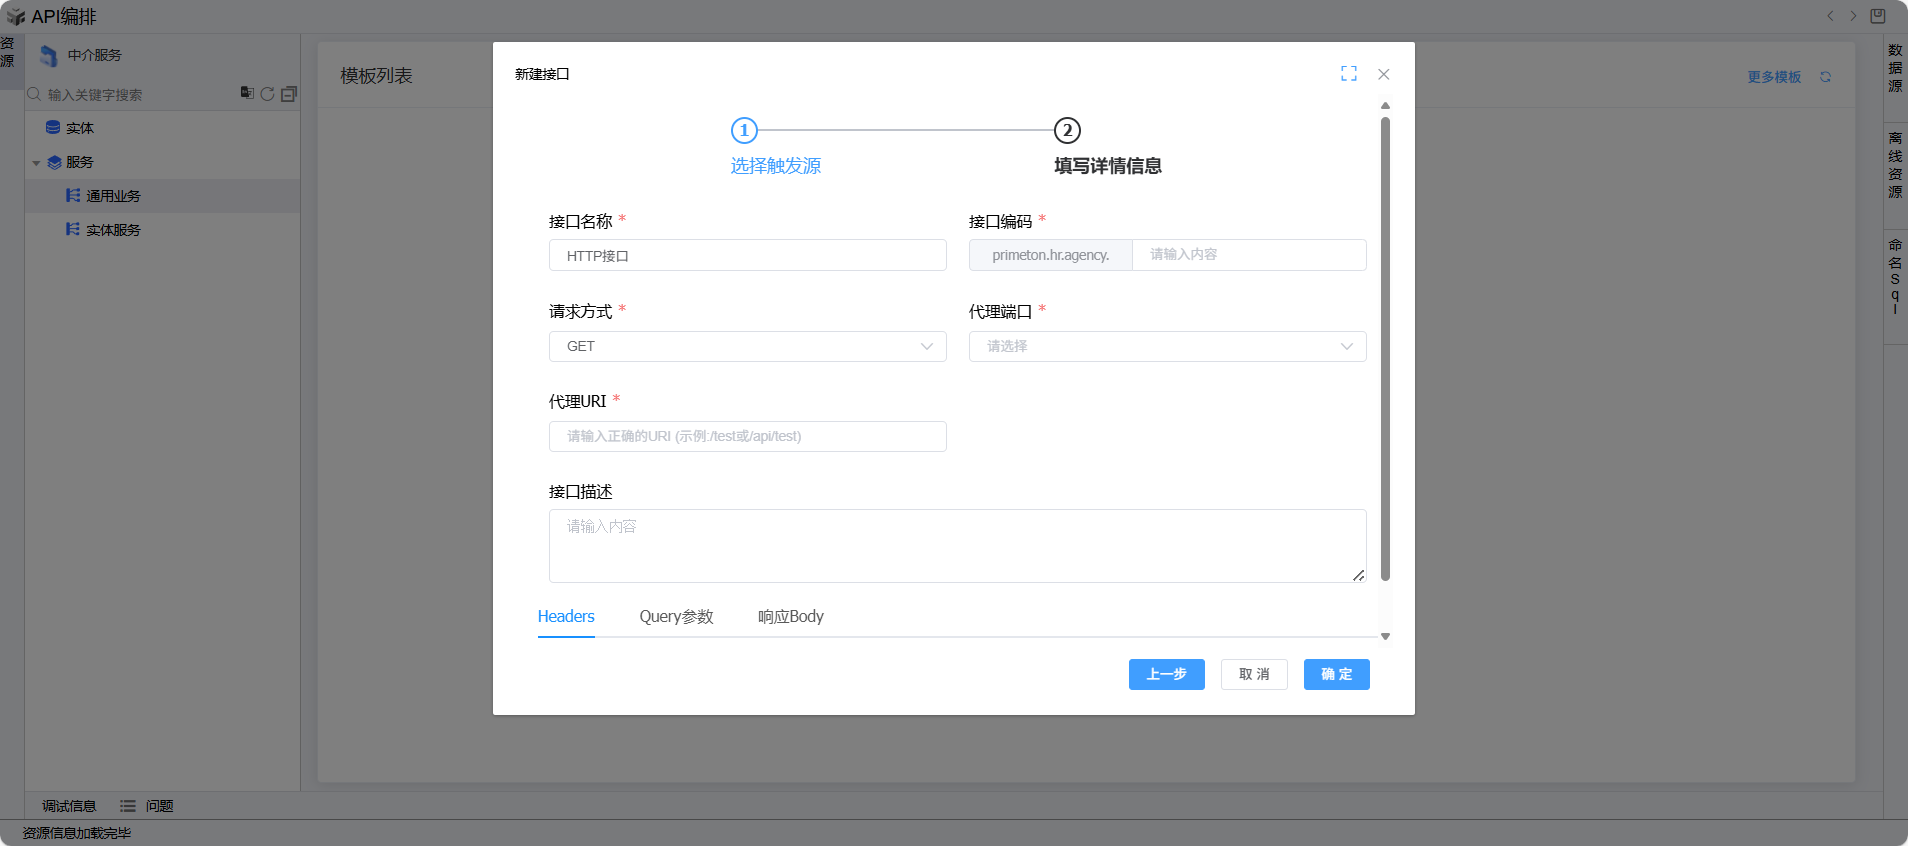Open the 代理端口 dropdown

pos(1166,346)
